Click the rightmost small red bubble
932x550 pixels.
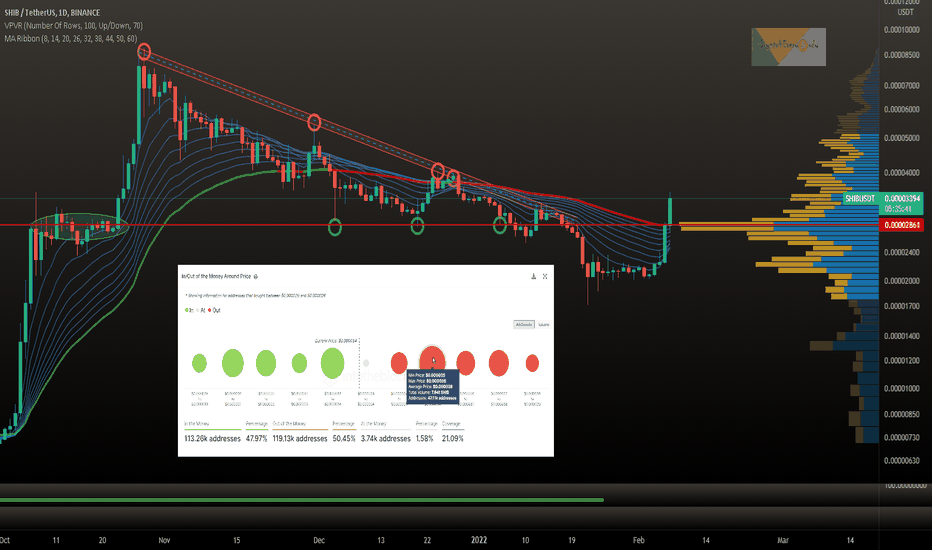tap(532, 363)
